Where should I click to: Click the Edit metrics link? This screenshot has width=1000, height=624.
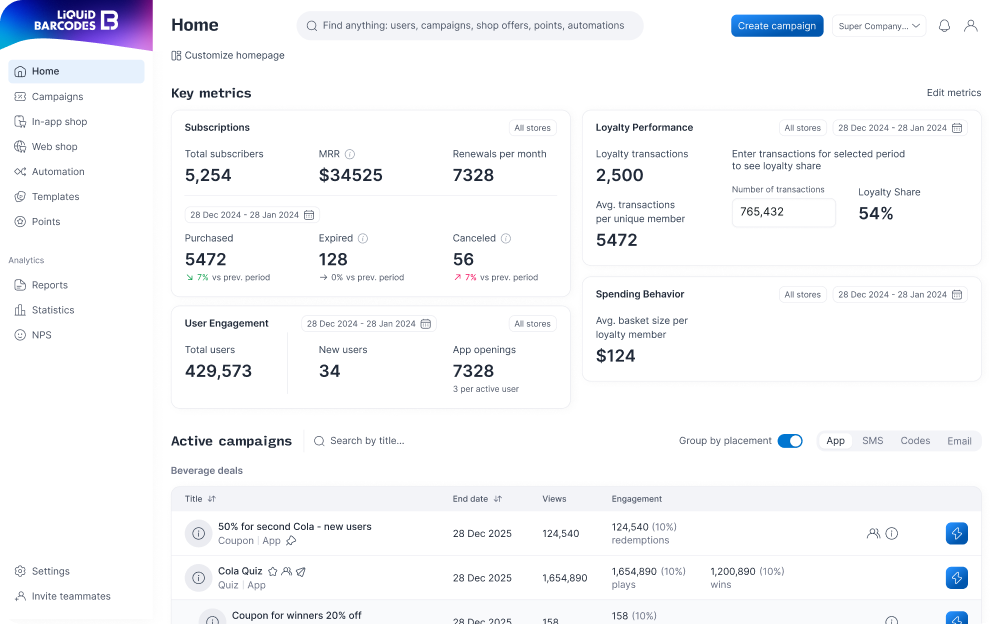pyautogui.click(x=954, y=92)
